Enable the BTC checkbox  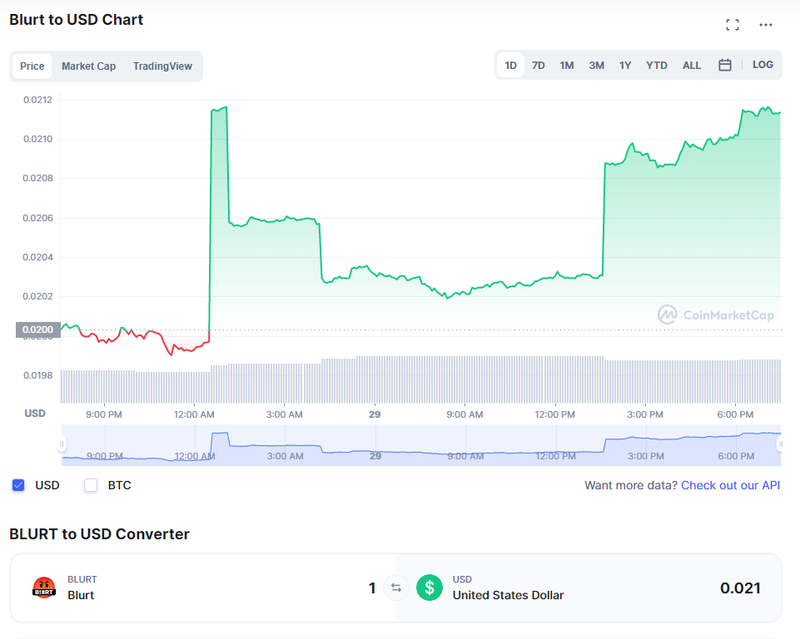click(x=91, y=485)
